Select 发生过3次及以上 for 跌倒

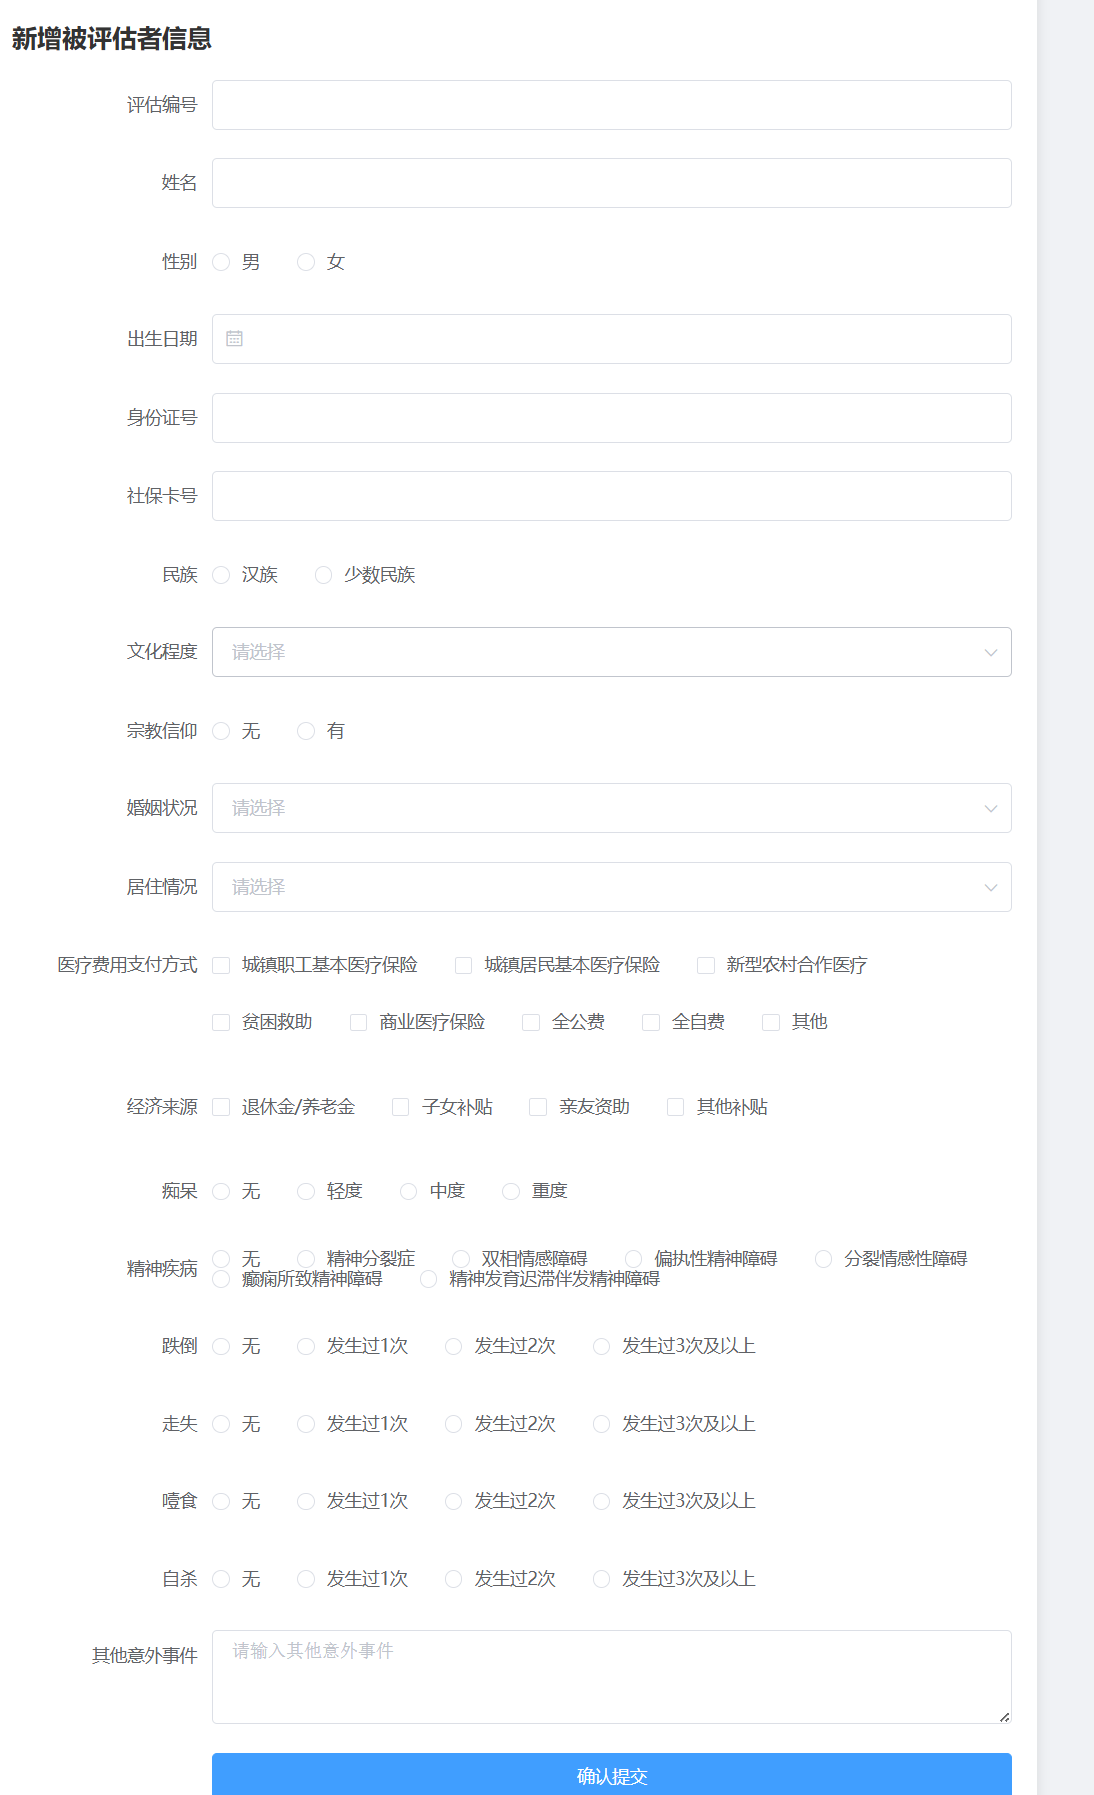(x=601, y=1347)
